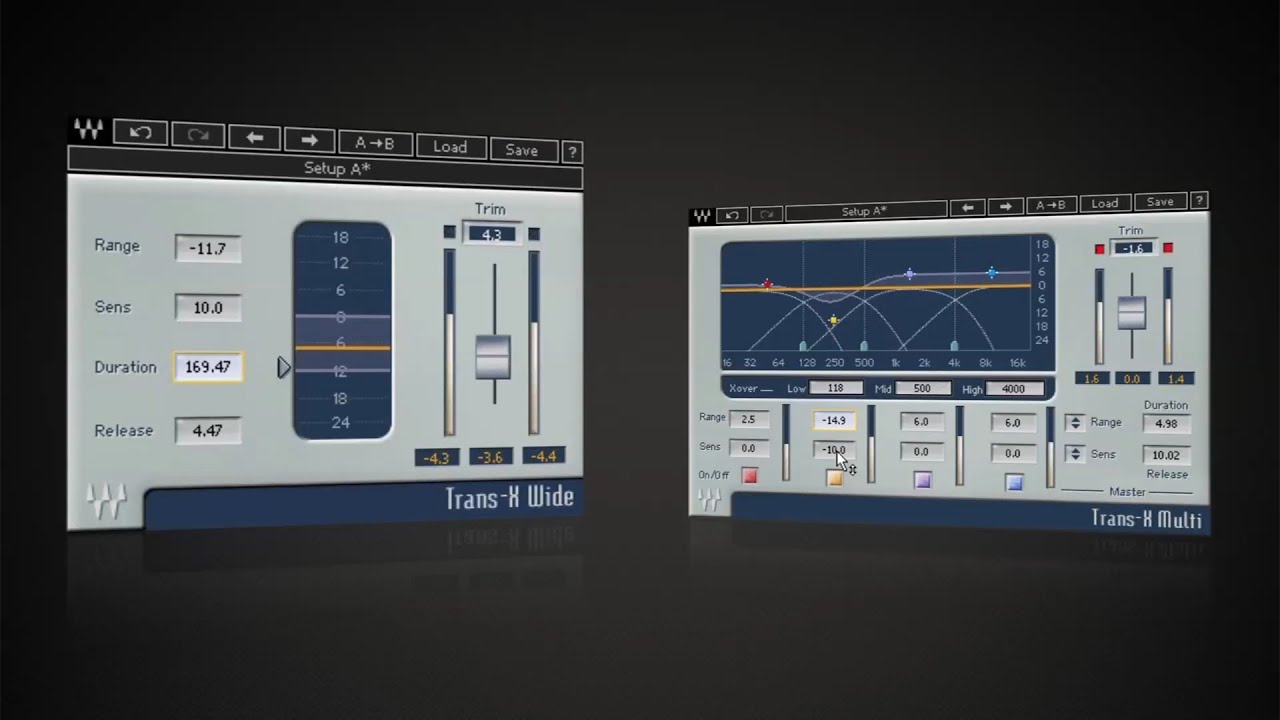Open Save menu in Trans-X Multi
Screen dimensions: 1280x720
(x=1160, y=202)
